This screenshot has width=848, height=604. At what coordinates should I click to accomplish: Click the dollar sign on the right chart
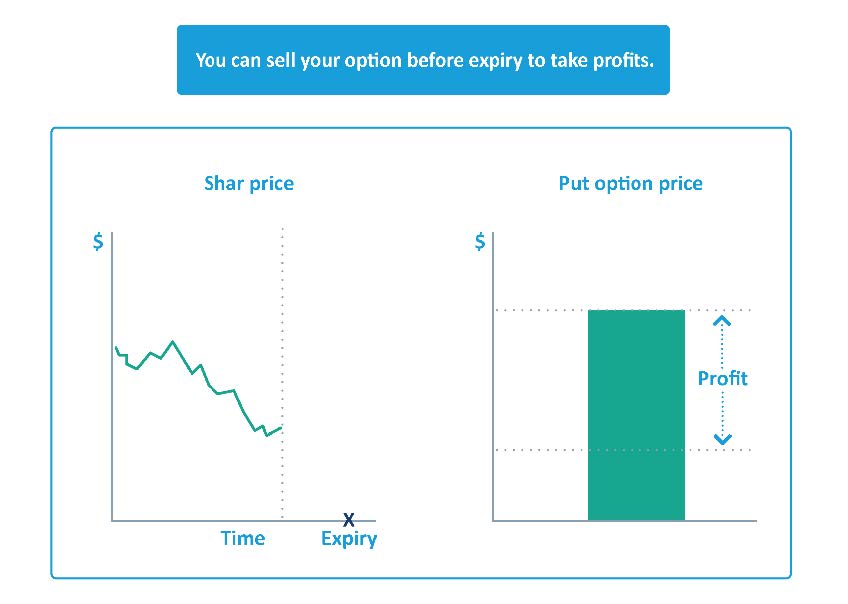point(481,242)
